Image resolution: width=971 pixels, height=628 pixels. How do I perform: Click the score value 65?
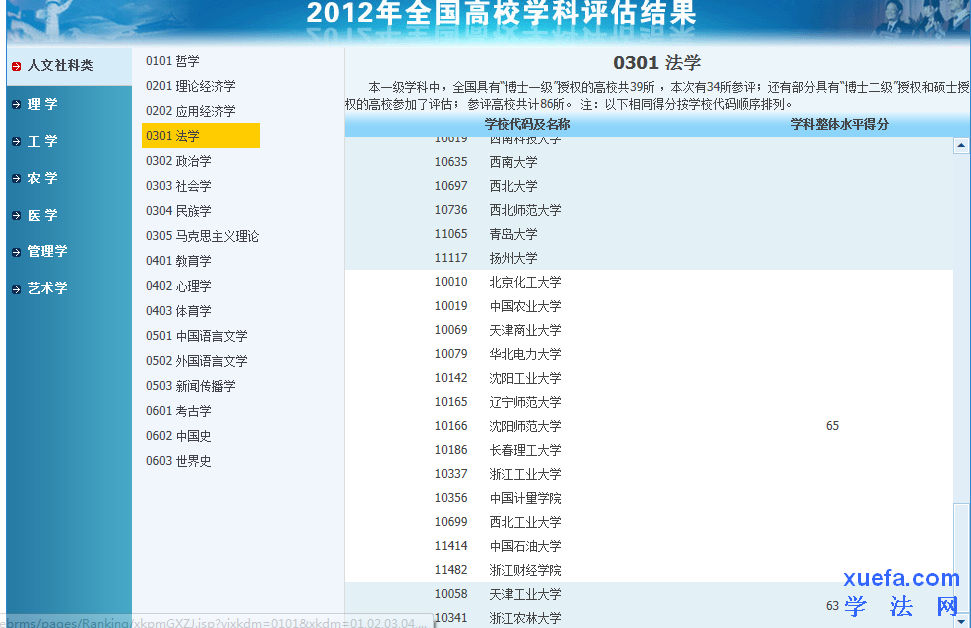click(832, 426)
